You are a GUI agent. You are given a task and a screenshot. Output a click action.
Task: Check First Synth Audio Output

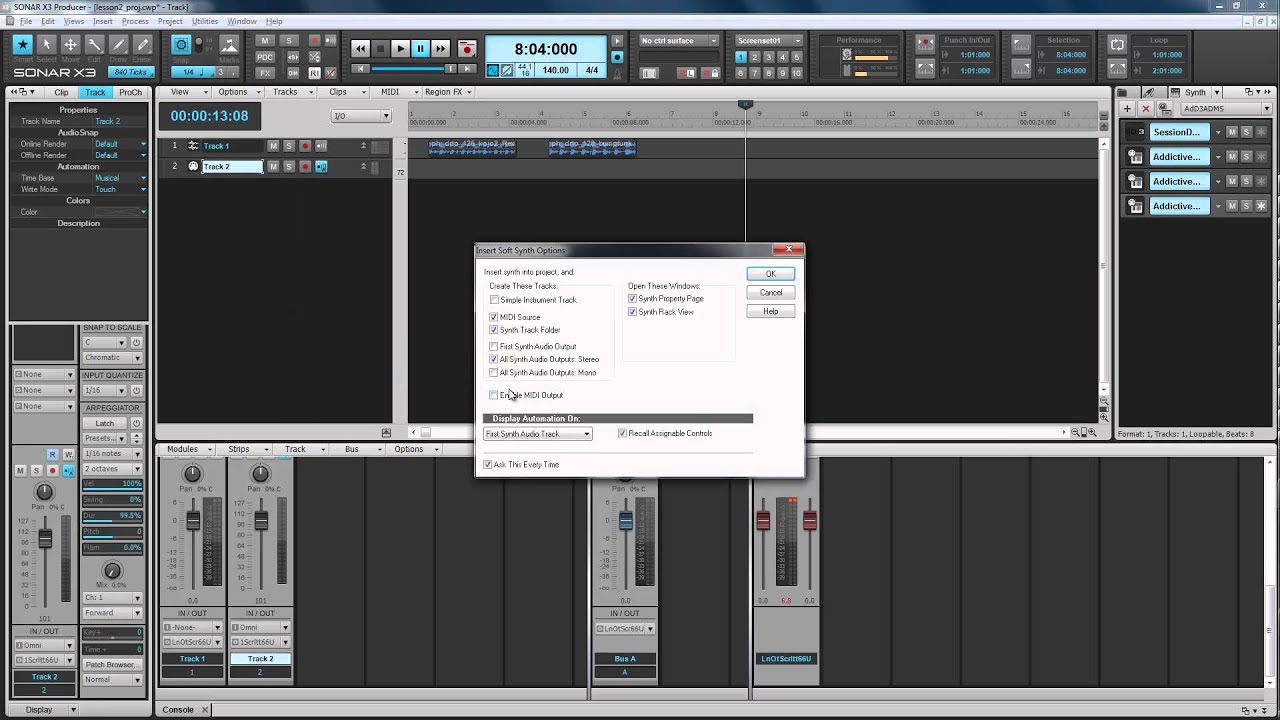pyautogui.click(x=494, y=347)
